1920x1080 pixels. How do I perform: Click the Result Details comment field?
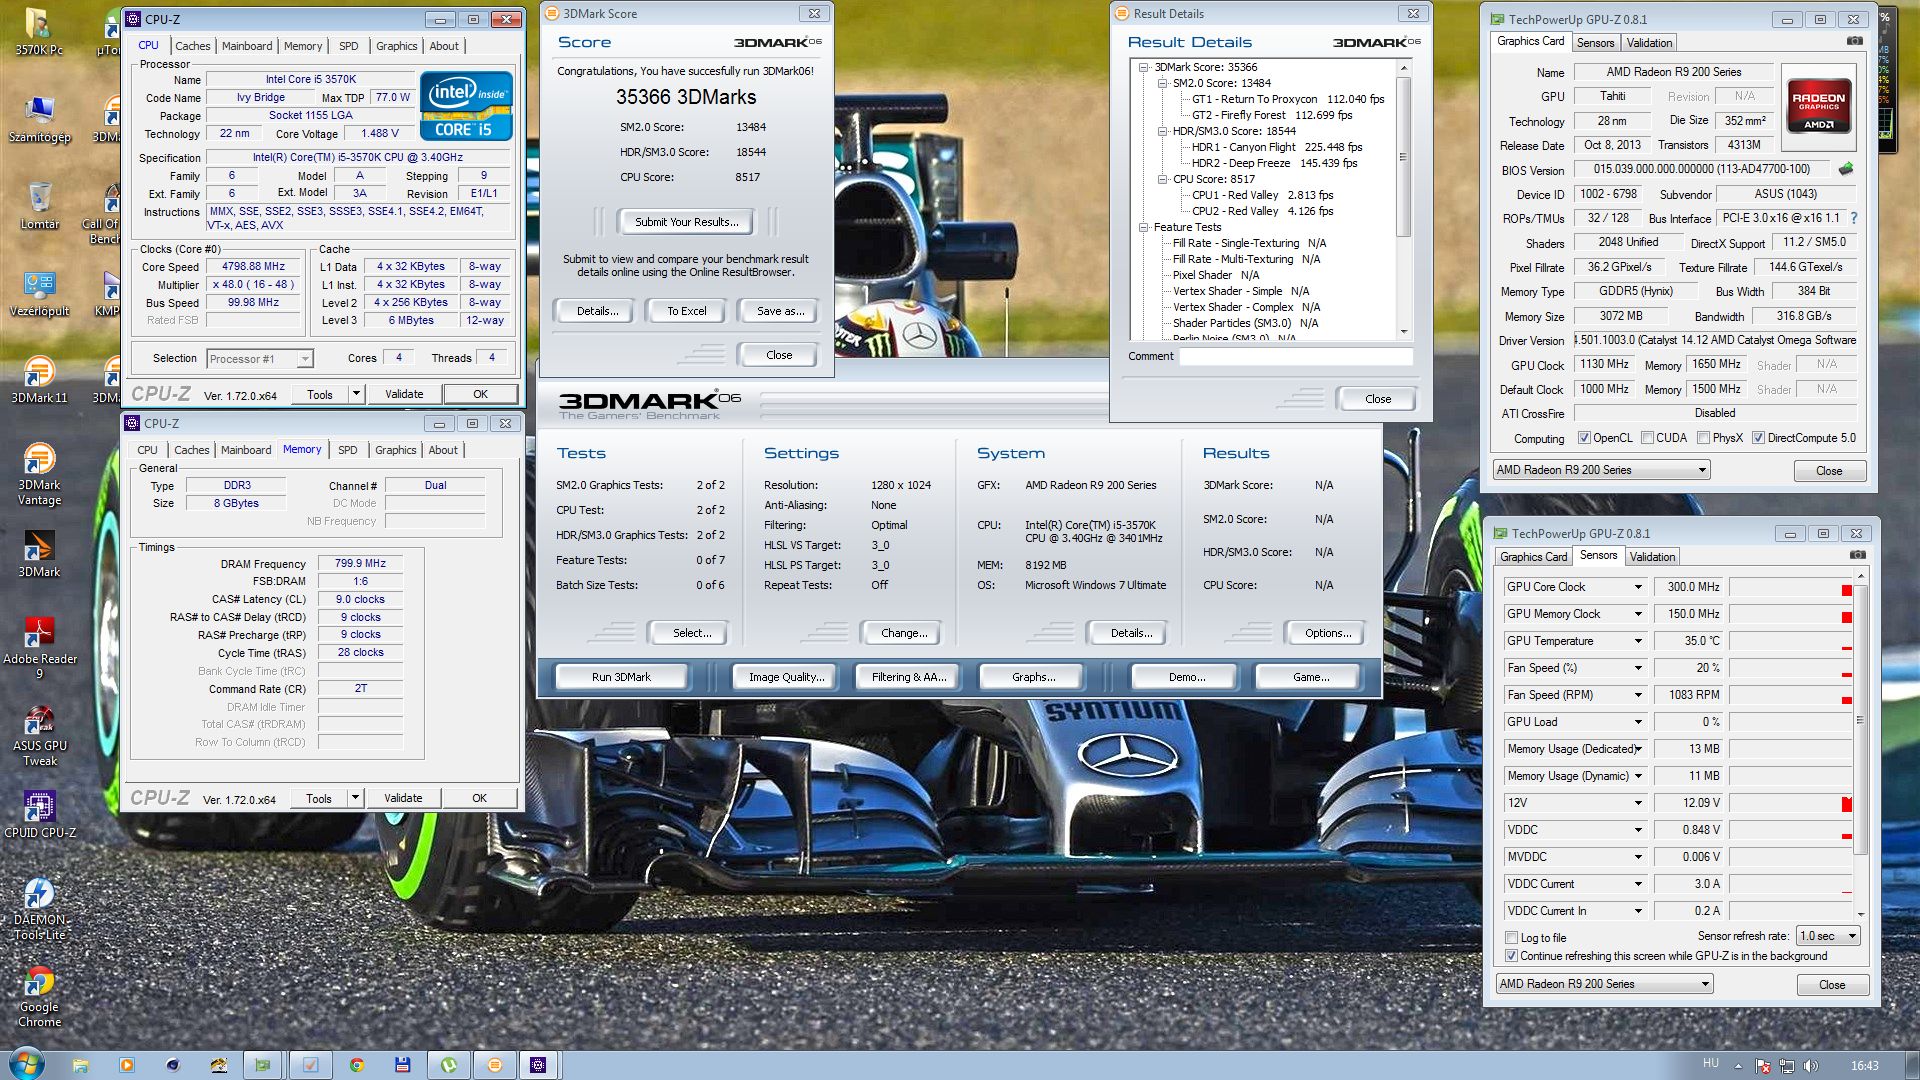pos(1296,356)
